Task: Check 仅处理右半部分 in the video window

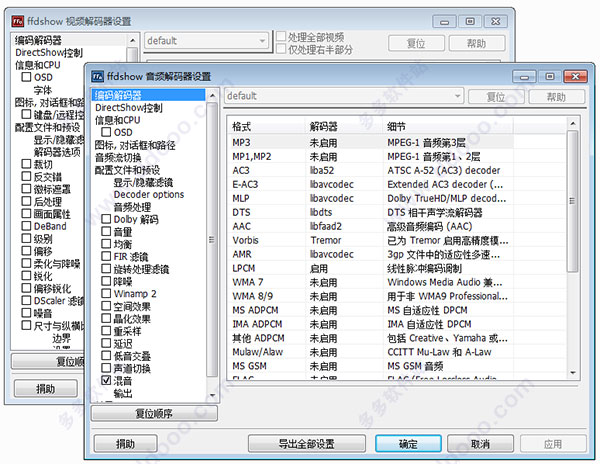Action: pos(281,49)
